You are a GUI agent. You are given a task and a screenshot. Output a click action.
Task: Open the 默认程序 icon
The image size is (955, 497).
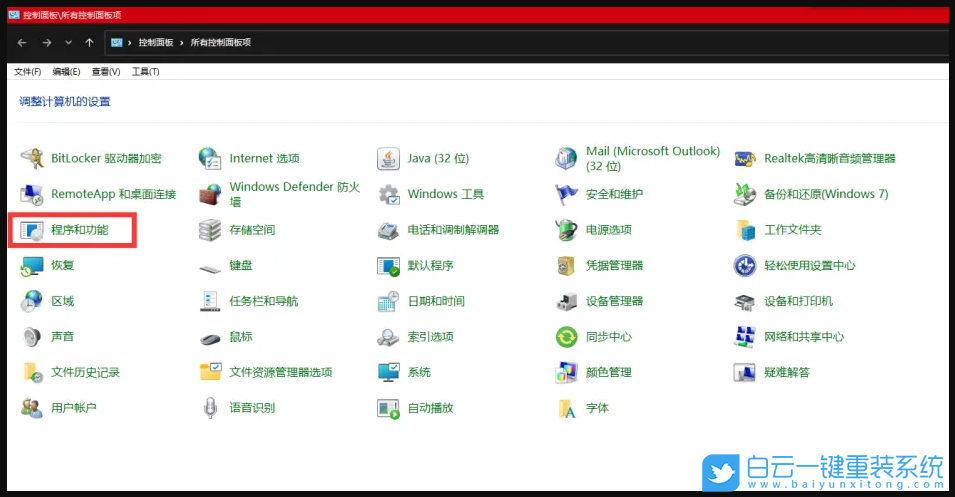coord(388,266)
